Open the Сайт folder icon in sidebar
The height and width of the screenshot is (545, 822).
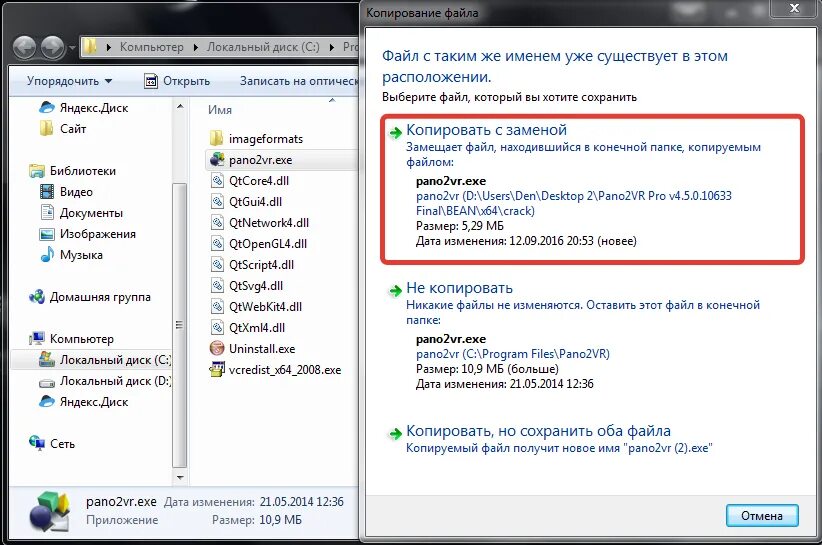click(x=47, y=128)
